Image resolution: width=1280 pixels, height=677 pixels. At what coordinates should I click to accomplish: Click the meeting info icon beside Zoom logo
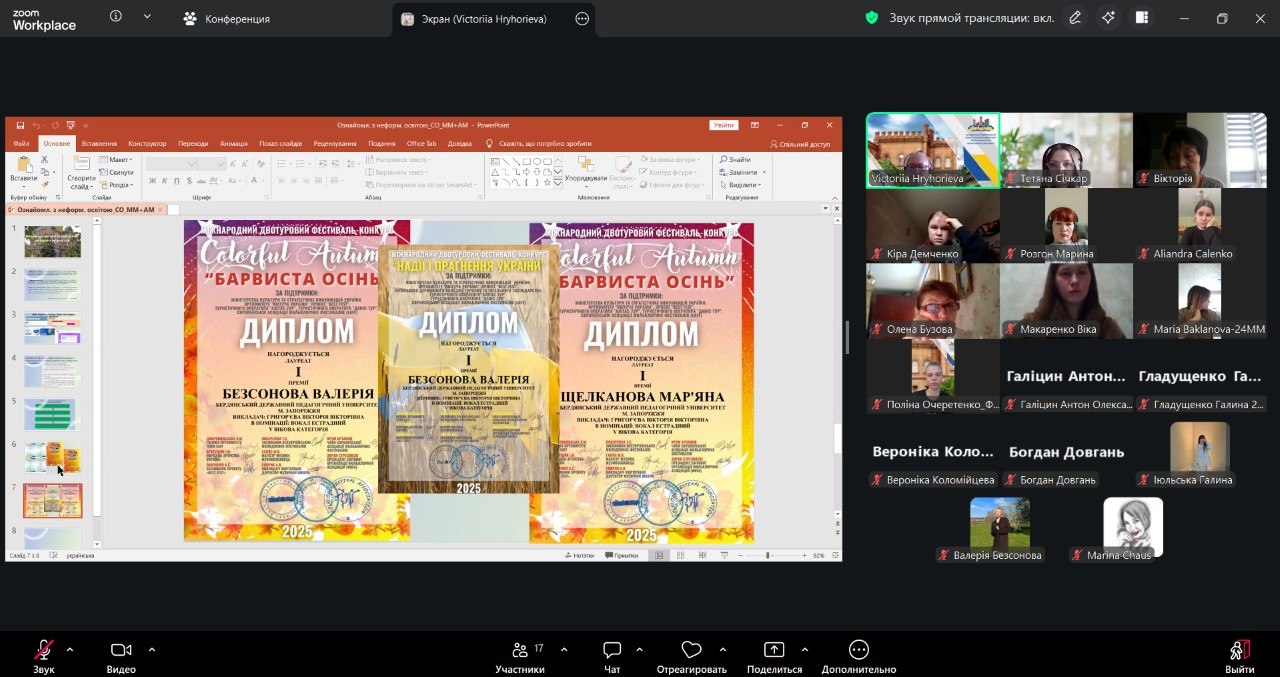click(116, 17)
